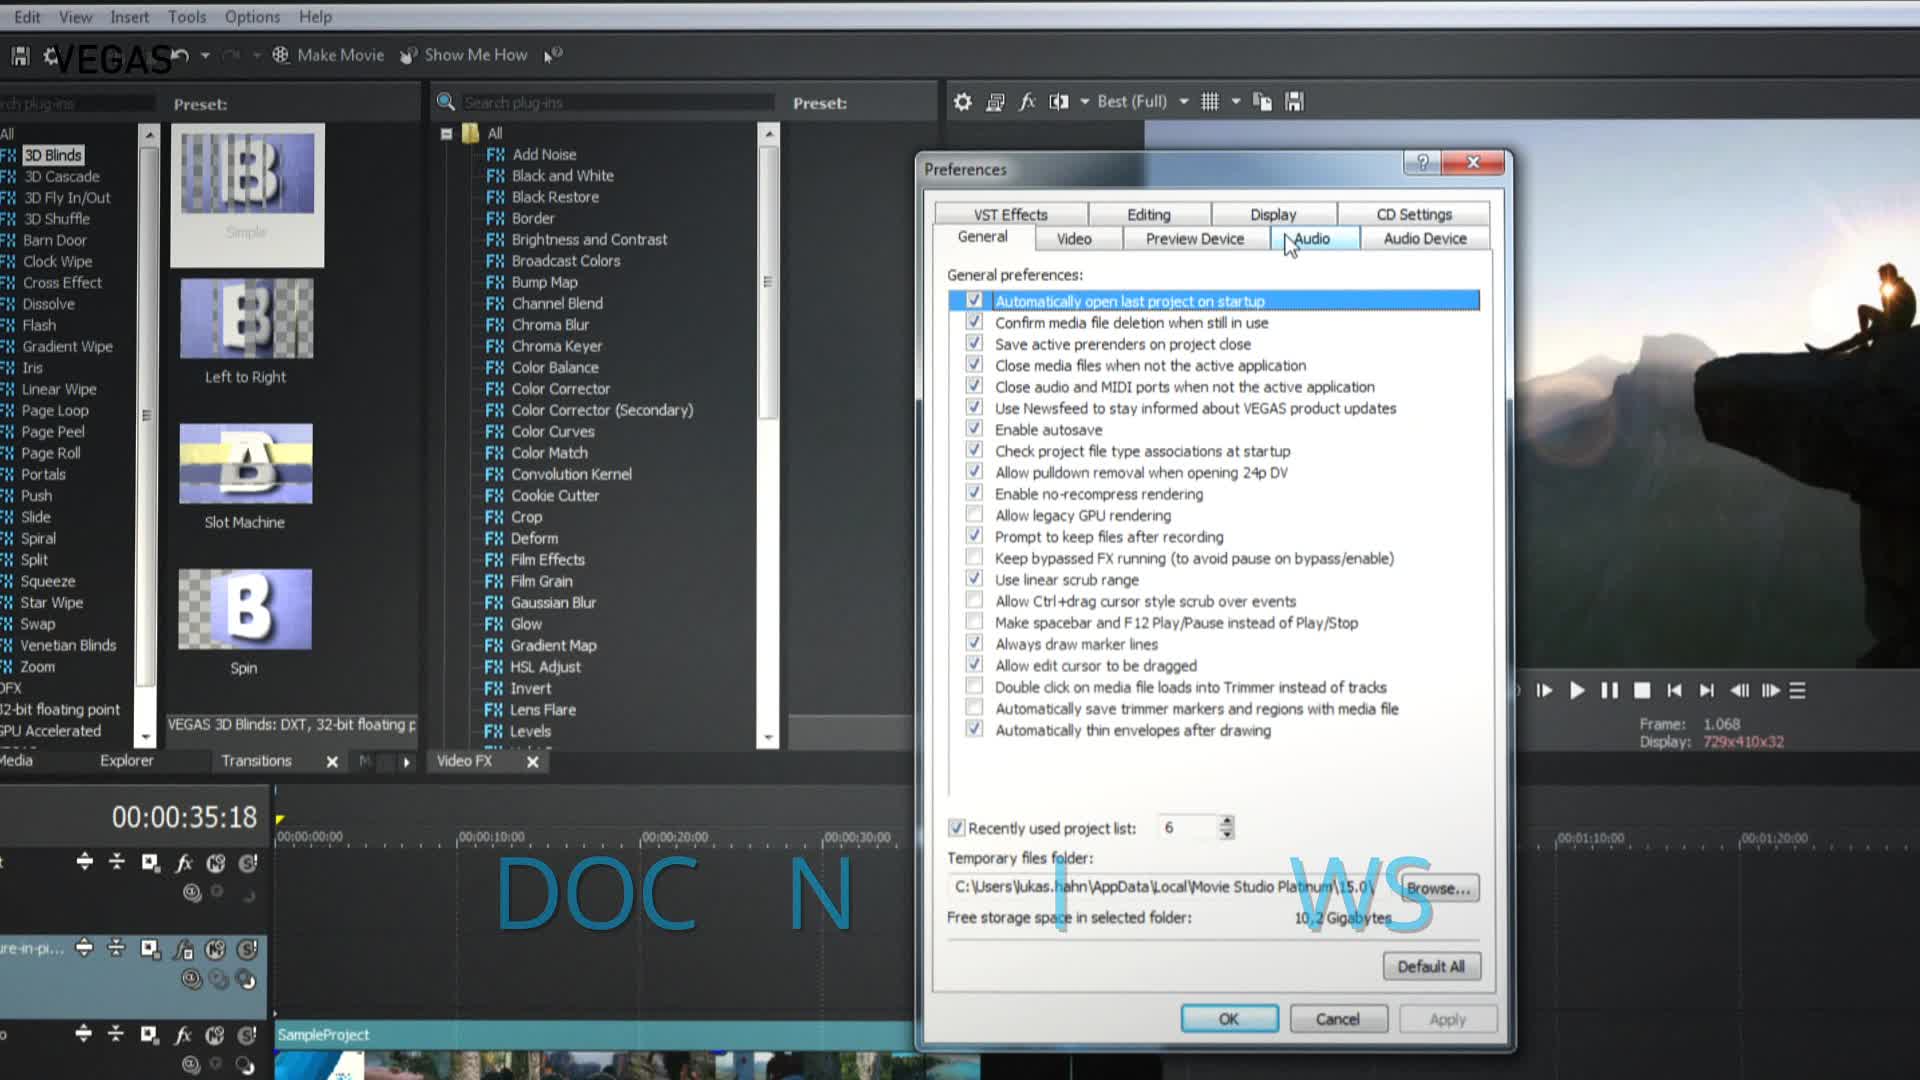Disable Enable autosave checkbox
Image resolution: width=1920 pixels, height=1080 pixels.
[974, 429]
